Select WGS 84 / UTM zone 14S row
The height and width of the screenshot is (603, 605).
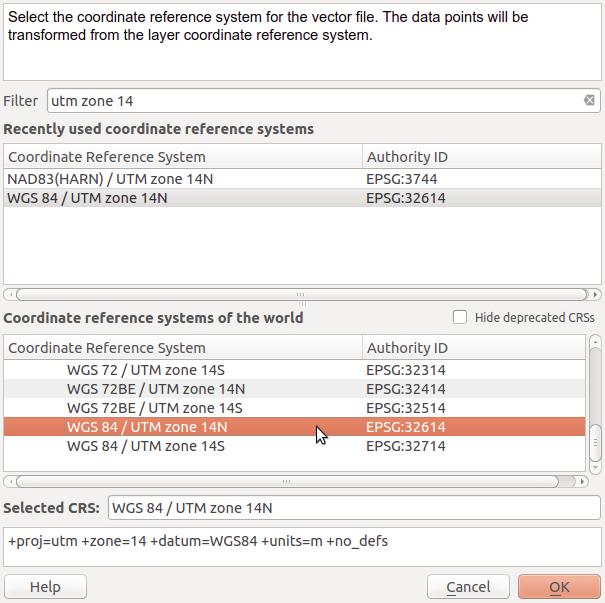[294, 446]
